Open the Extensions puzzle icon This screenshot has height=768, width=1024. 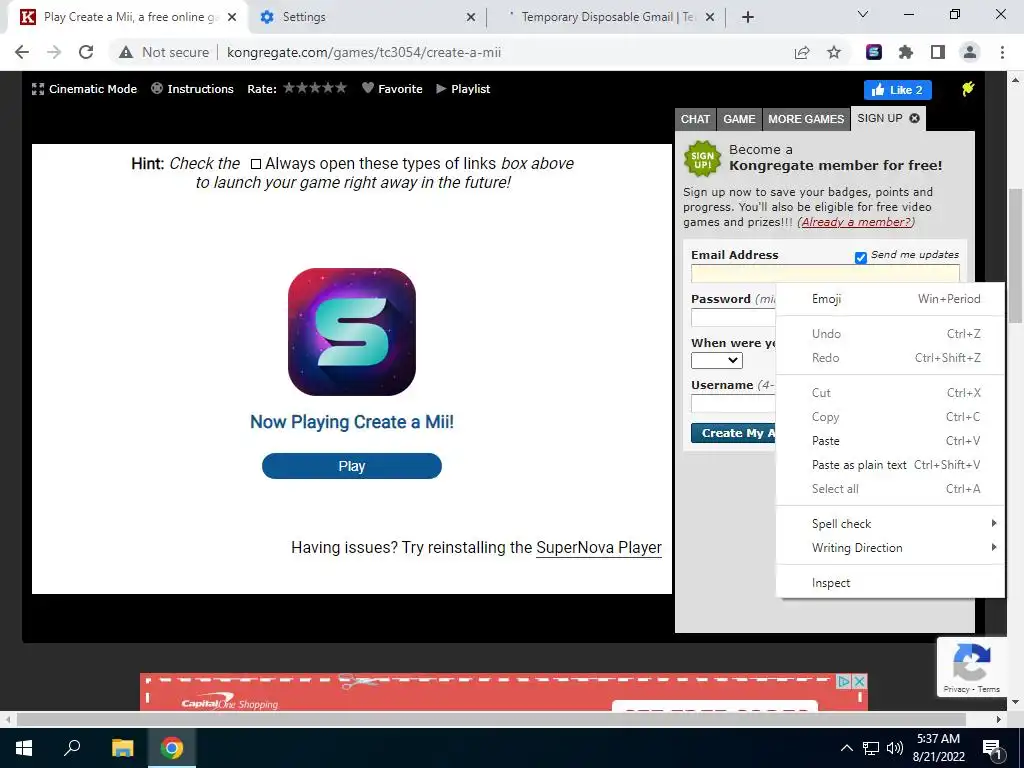(x=906, y=52)
